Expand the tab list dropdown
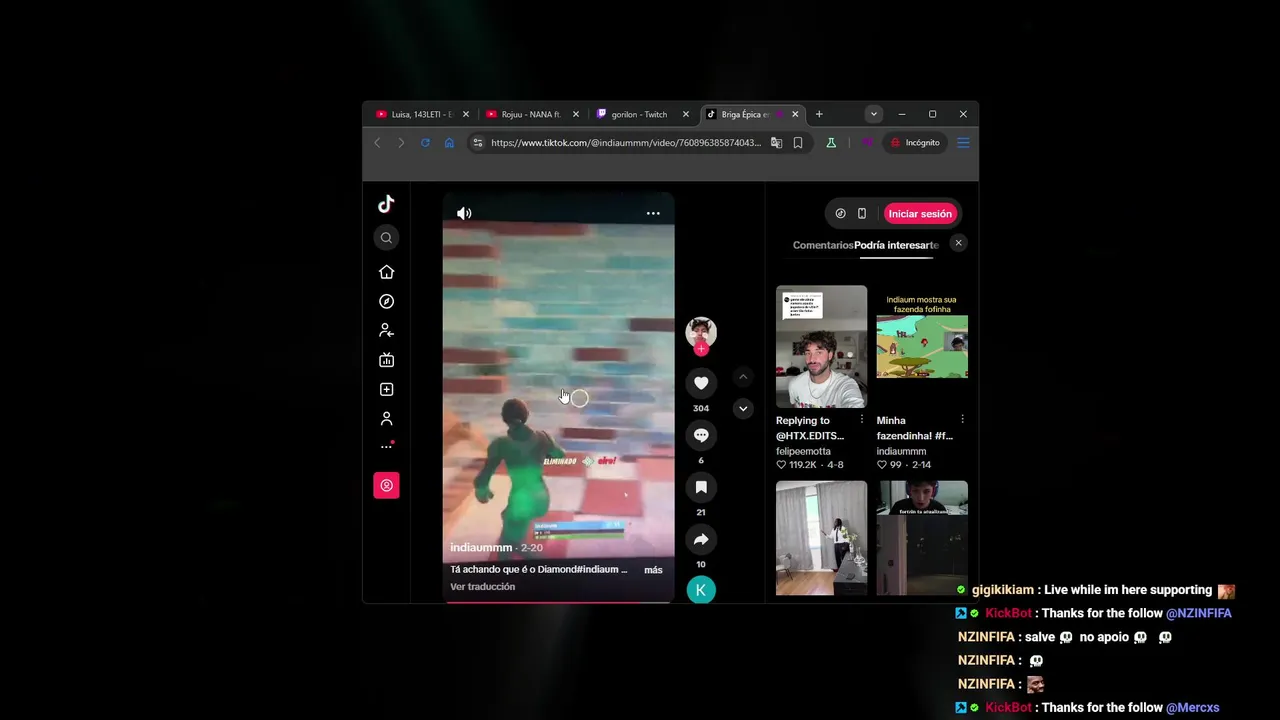1280x720 pixels. click(x=873, y=114)
